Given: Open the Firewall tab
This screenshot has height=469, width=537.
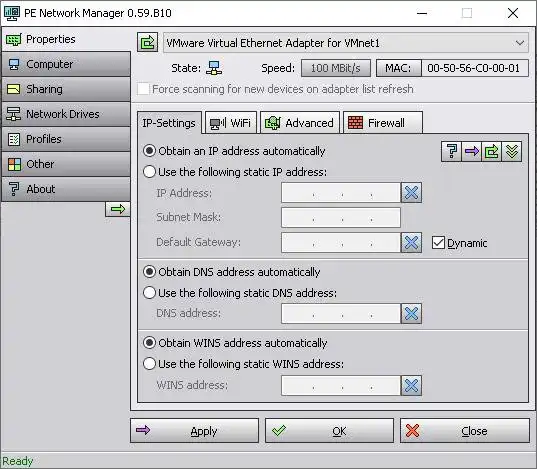Looking at the screenshot, I should click(383, 123).
